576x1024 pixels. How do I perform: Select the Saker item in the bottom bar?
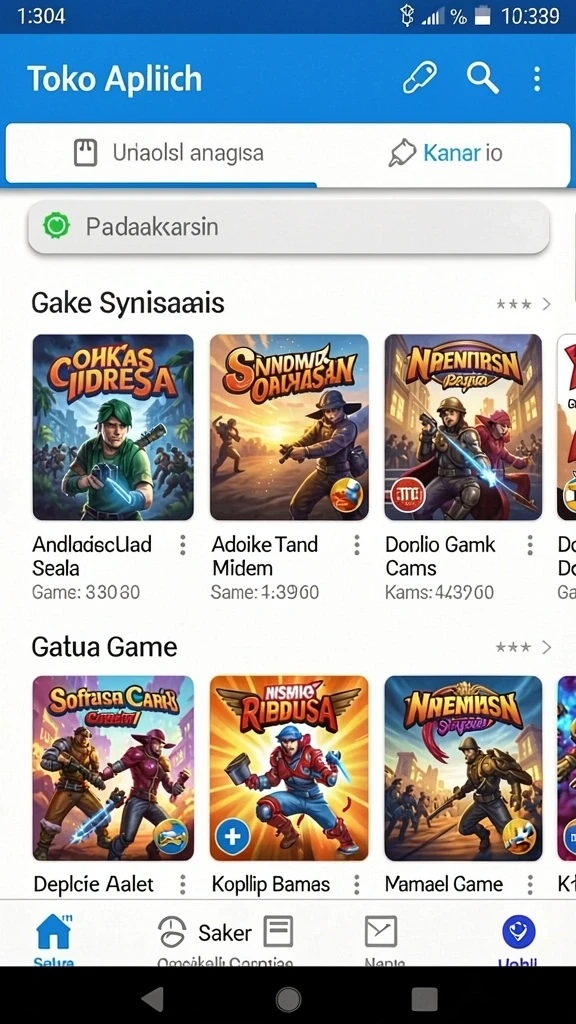pos(225,933)
